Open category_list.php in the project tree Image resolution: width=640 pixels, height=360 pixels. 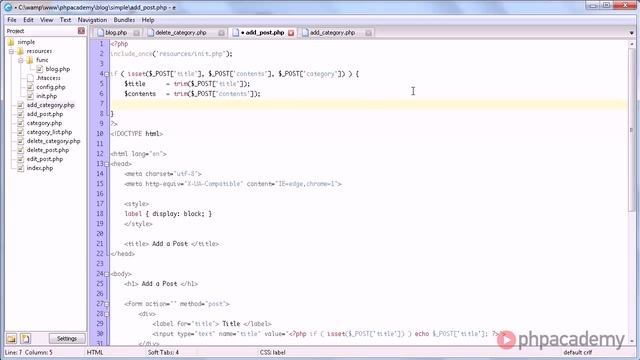(49, 132)
